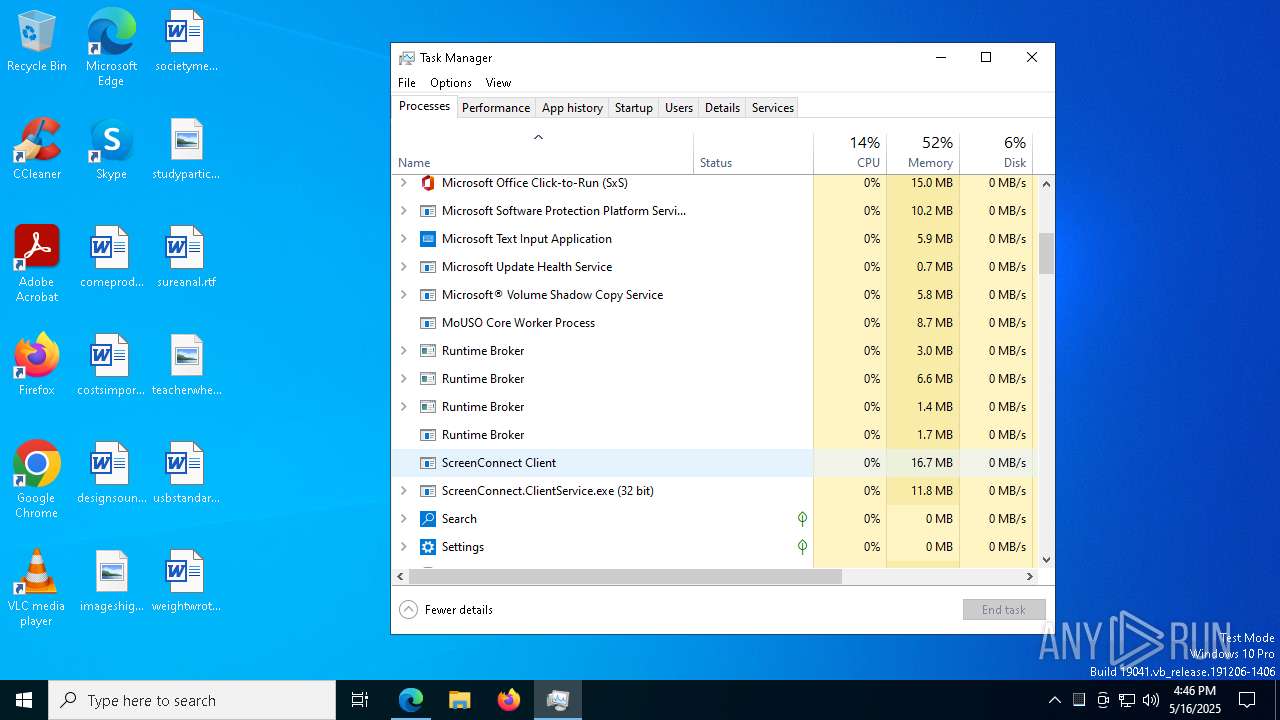
Task: Select the weightwrot Word document icon
Action: [186, 582]
